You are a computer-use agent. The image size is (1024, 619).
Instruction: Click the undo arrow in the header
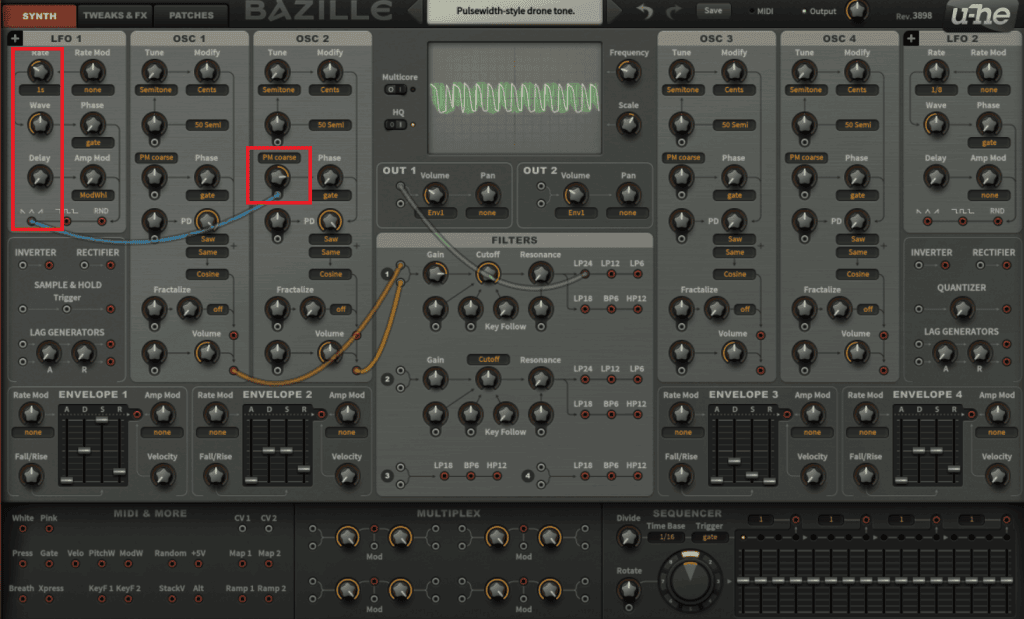click(x=645, y=12)
